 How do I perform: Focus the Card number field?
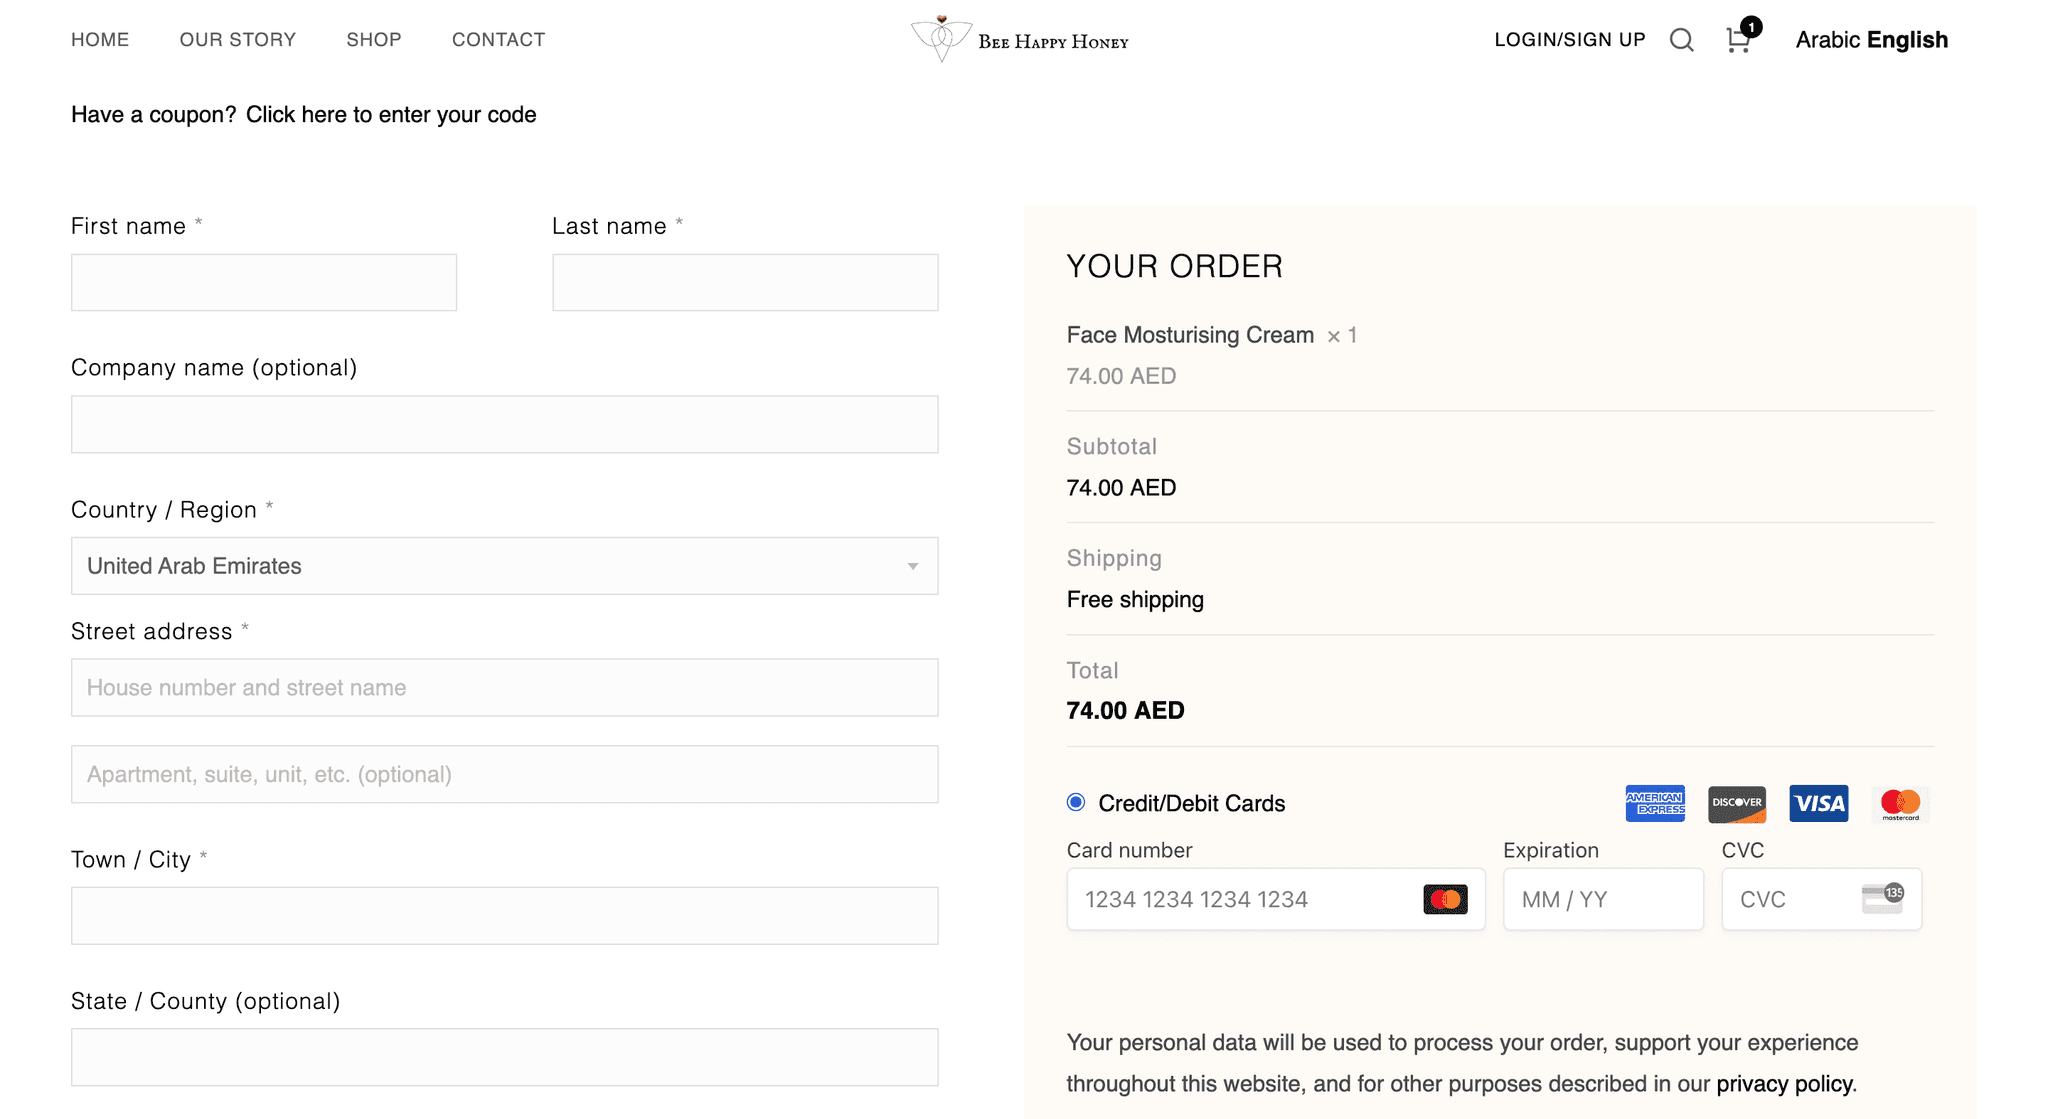coord(1276,899)
